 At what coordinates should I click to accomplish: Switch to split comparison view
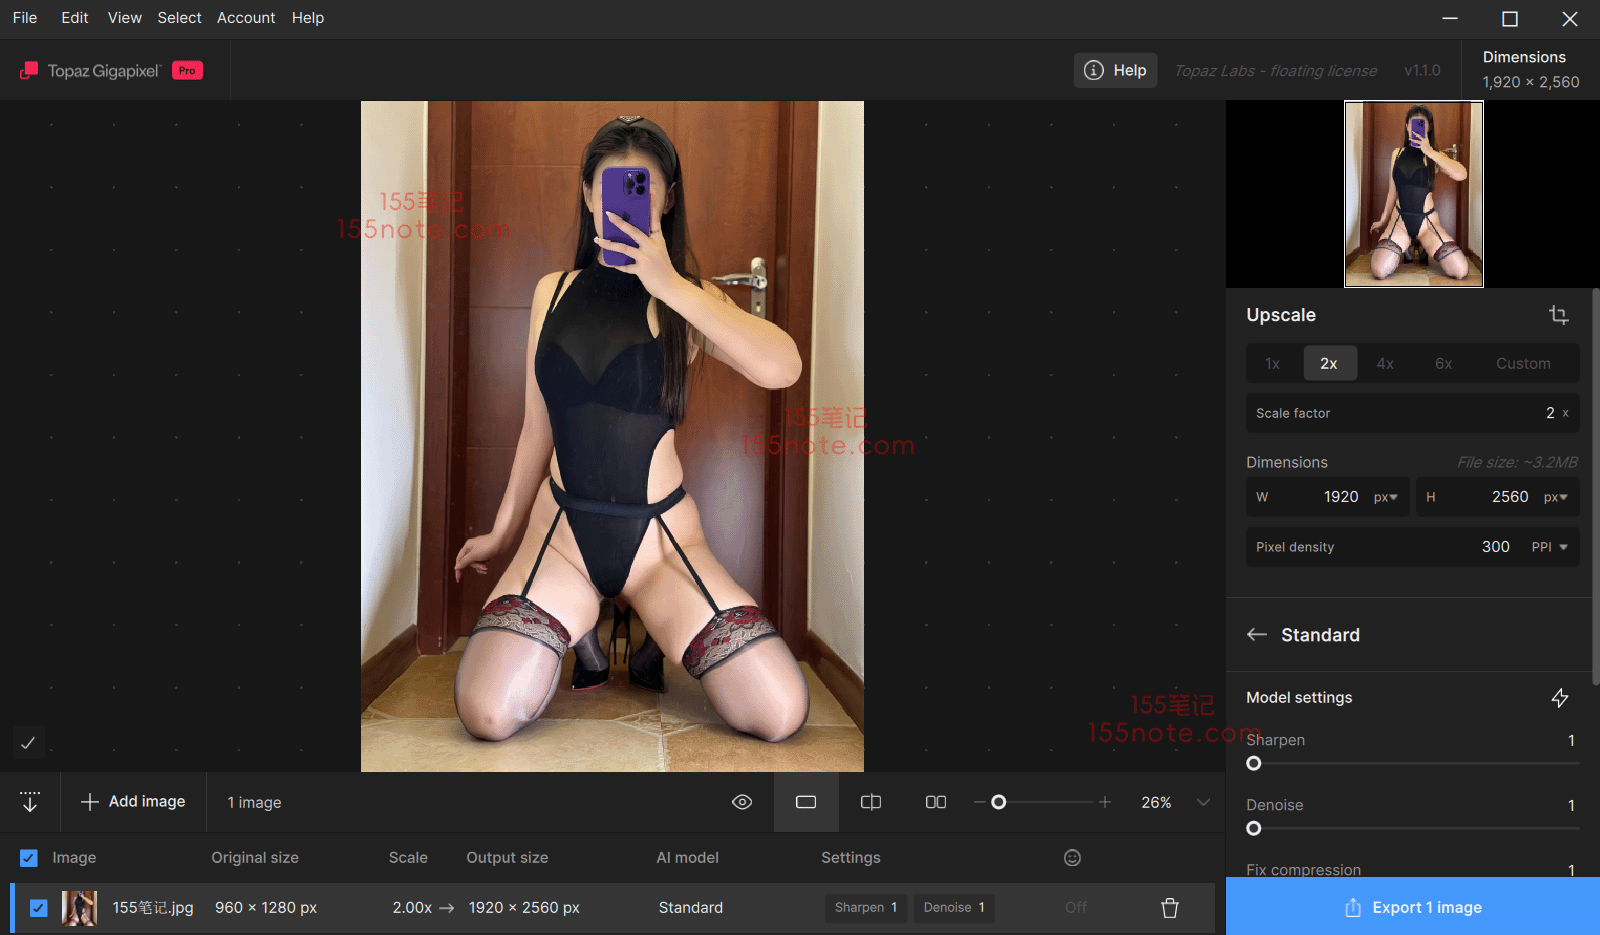(871, 802)
